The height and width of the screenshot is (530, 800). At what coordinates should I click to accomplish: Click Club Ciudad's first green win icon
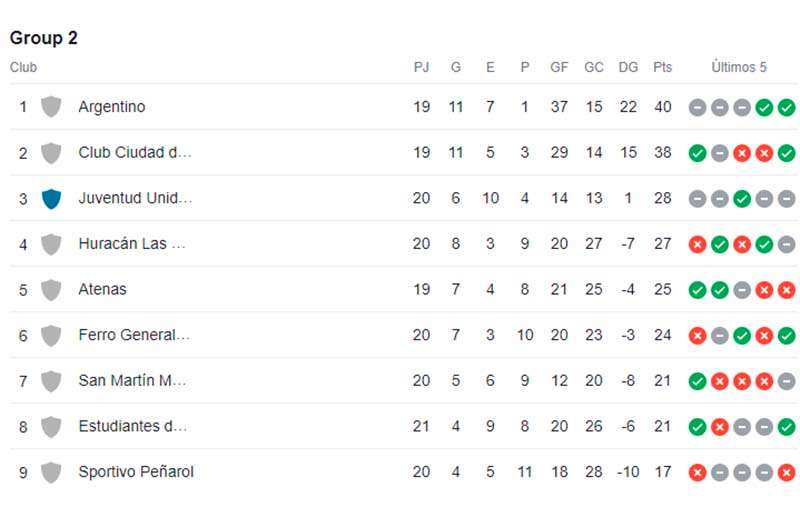(697, 154)
